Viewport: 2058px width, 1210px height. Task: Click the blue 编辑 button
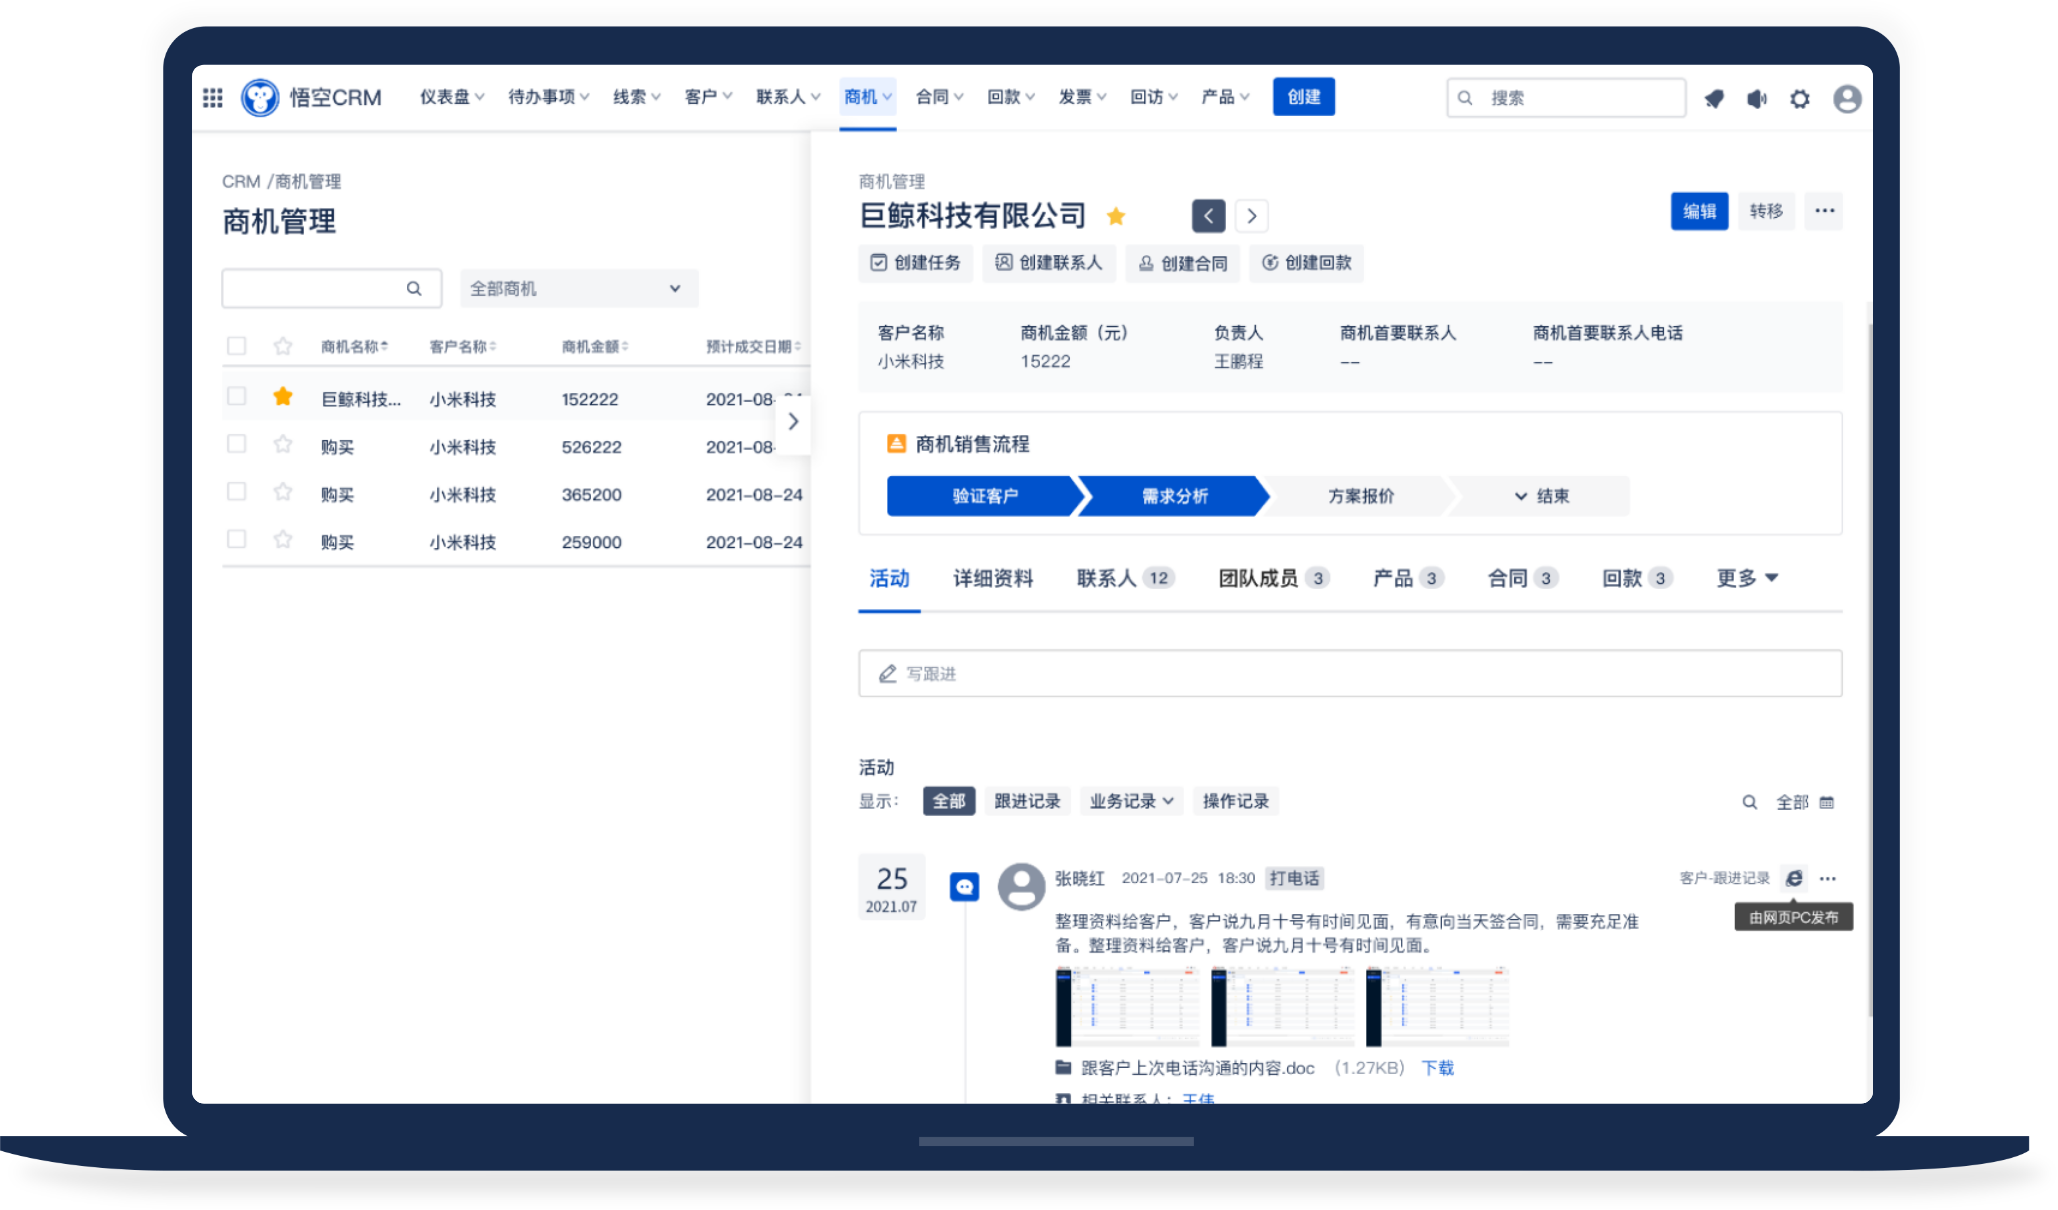pos(1698,211)
